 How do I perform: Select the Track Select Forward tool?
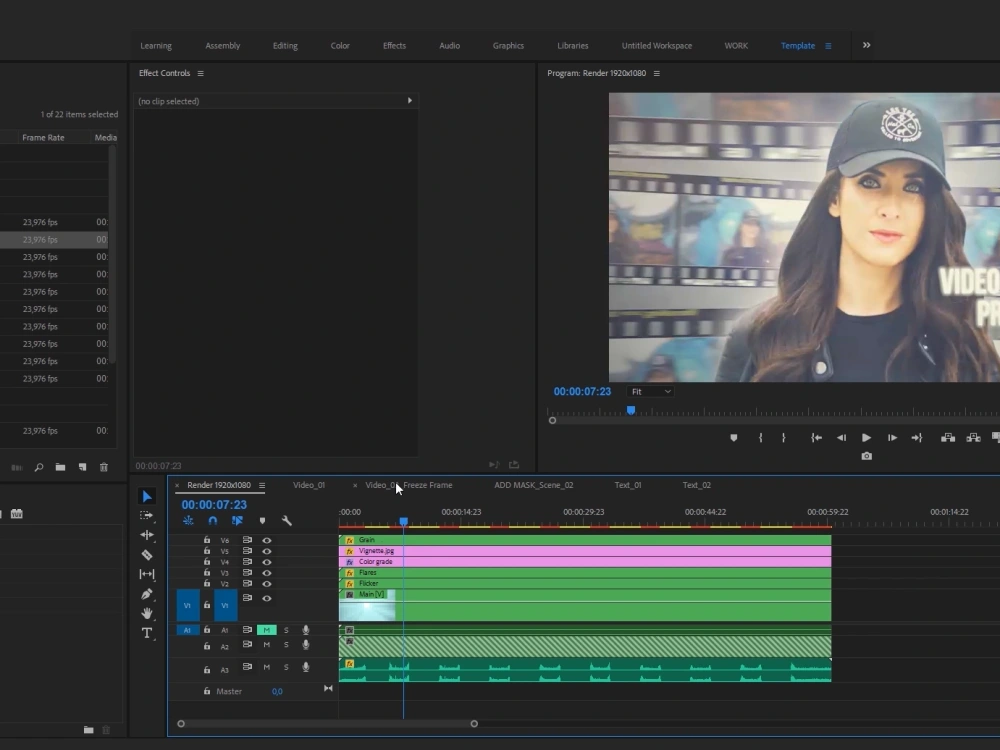click(147, 515)
